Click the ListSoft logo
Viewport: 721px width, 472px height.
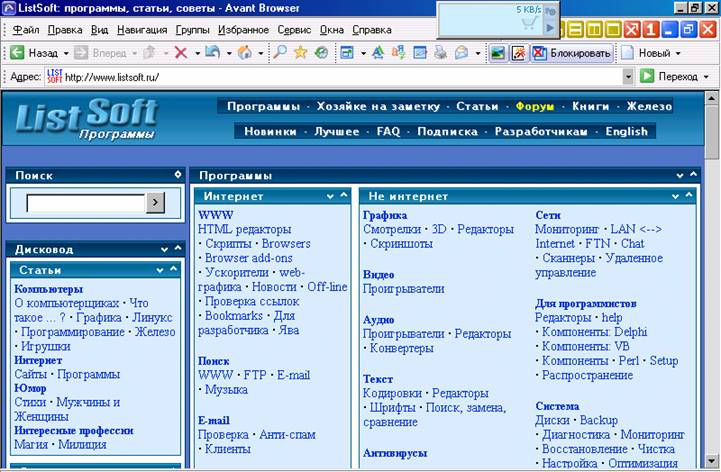click(x=87, y=119)
